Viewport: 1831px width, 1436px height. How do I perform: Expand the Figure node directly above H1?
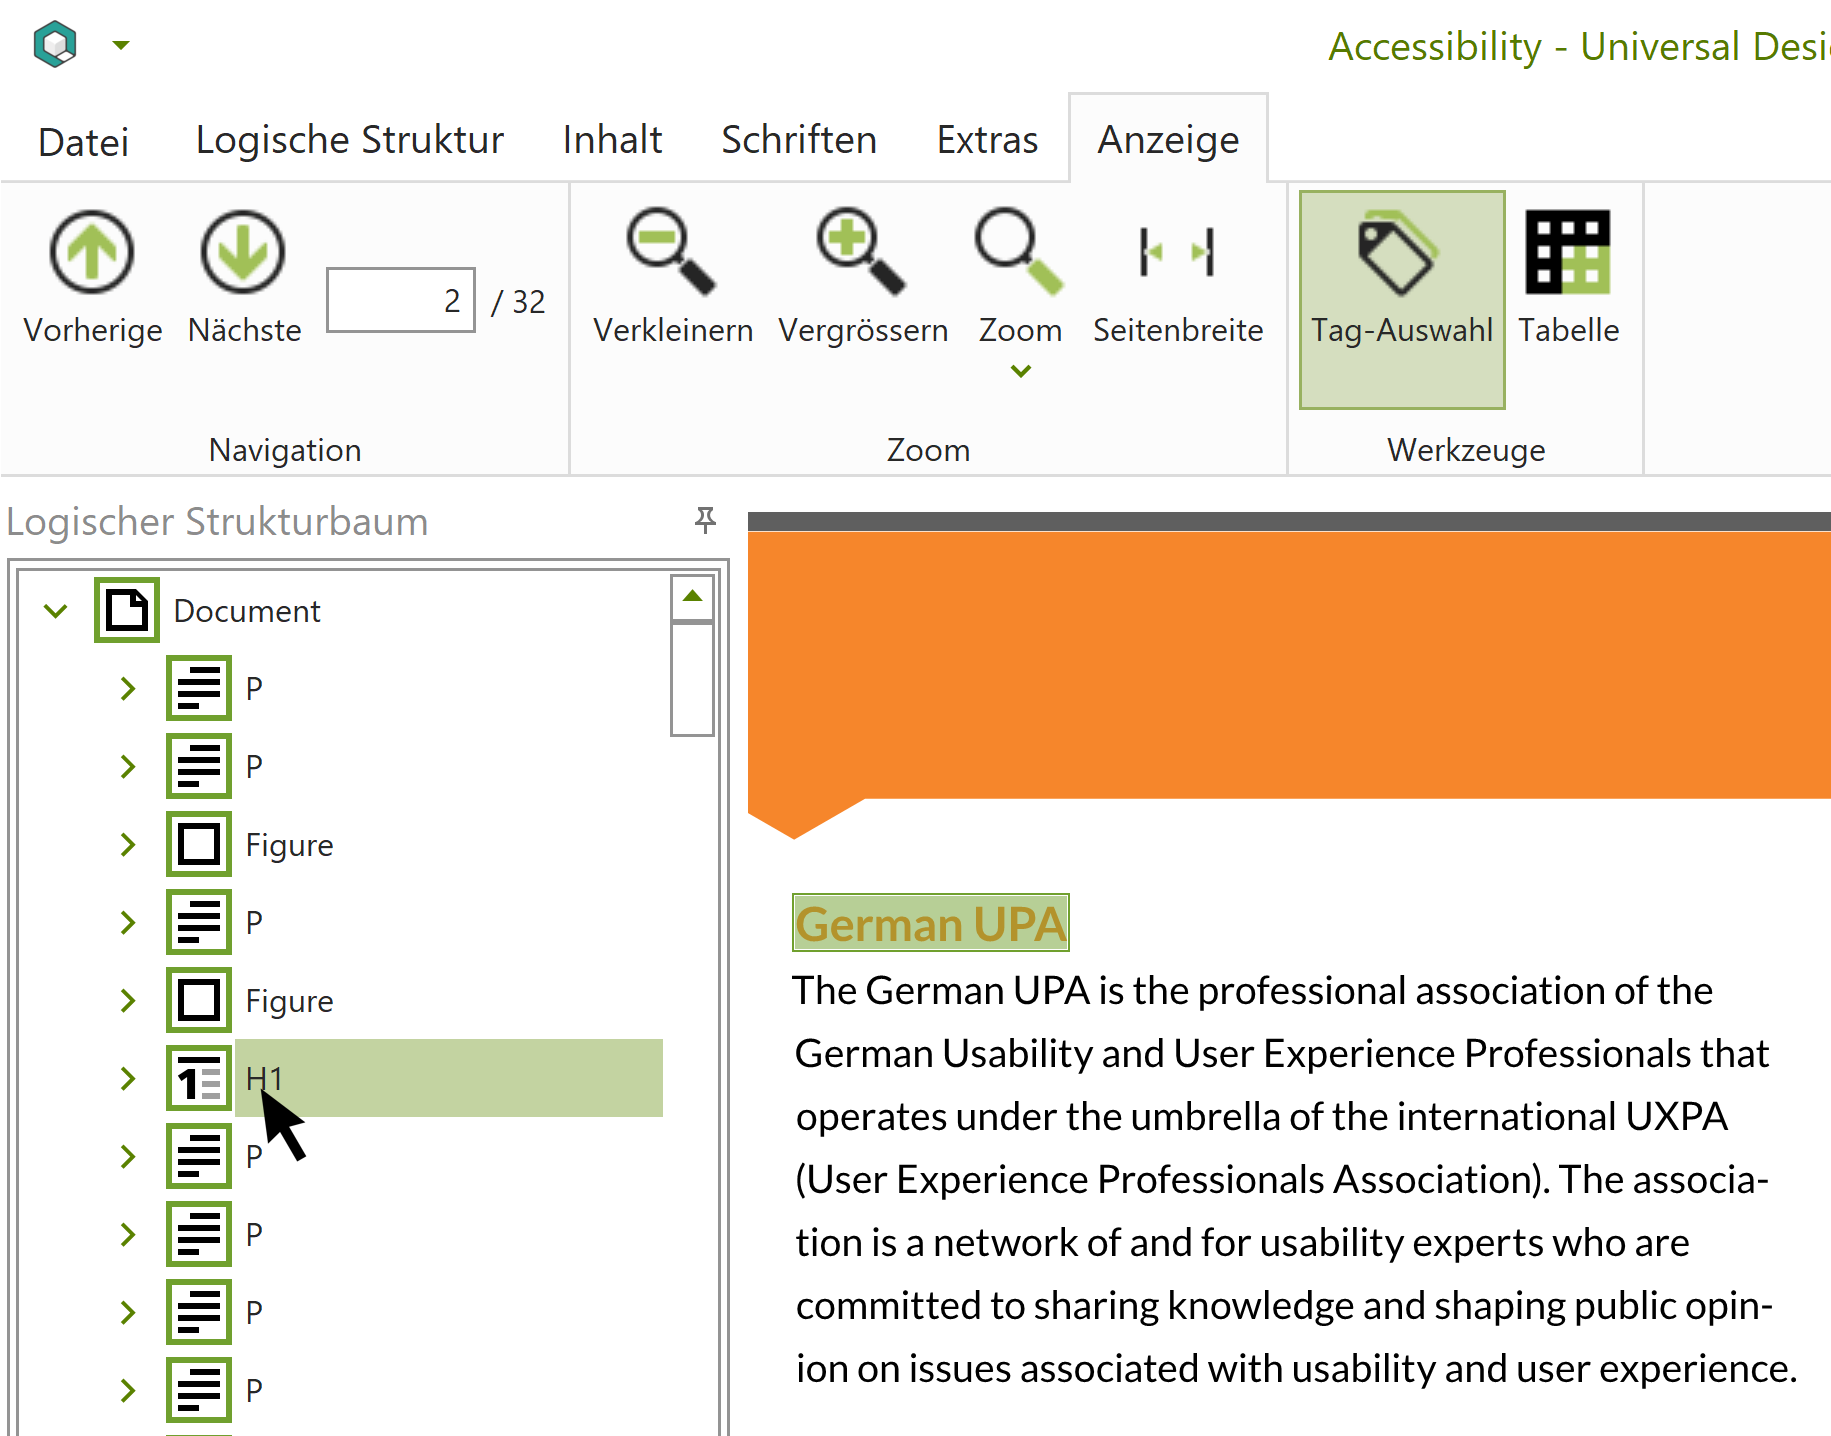coord(127,1000)
